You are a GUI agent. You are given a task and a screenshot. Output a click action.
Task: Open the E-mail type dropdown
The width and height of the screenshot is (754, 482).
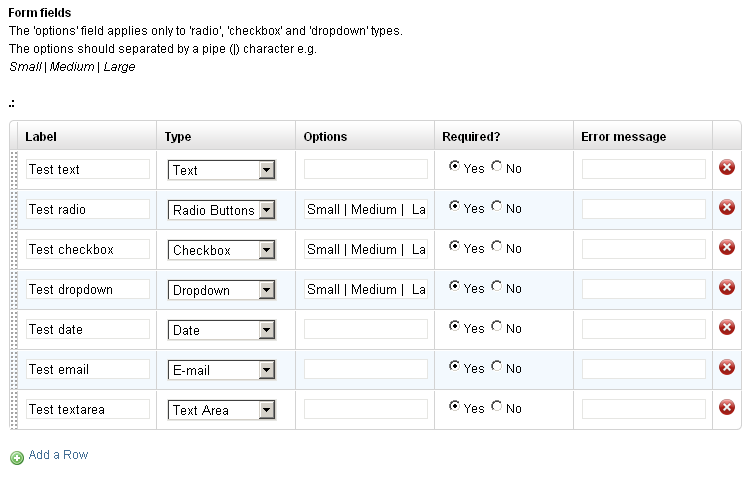222,370
